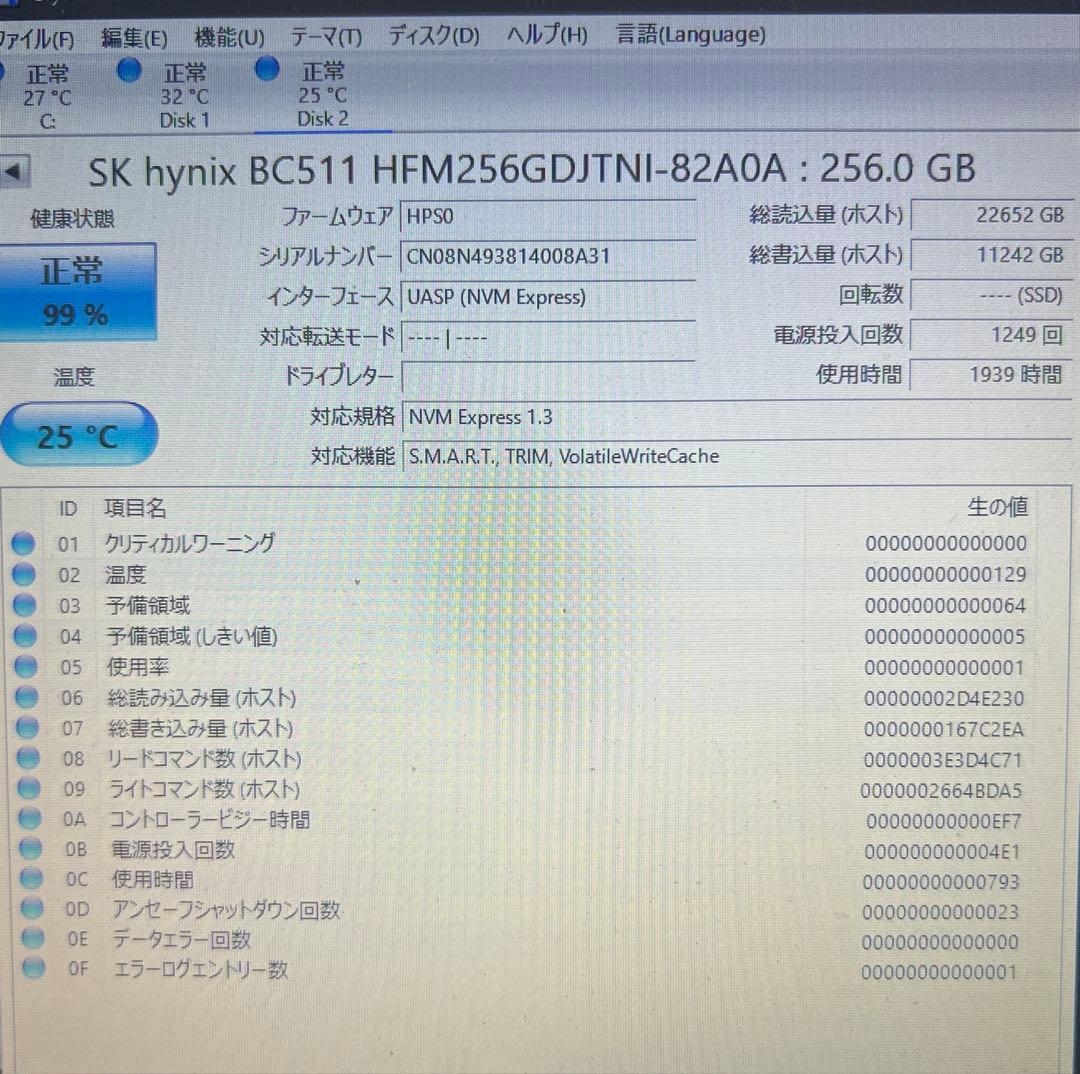Switch to the Disk 1 tab
Image resolution: width=1080 pixels, height=1074 pixels.
pos(184,95)
